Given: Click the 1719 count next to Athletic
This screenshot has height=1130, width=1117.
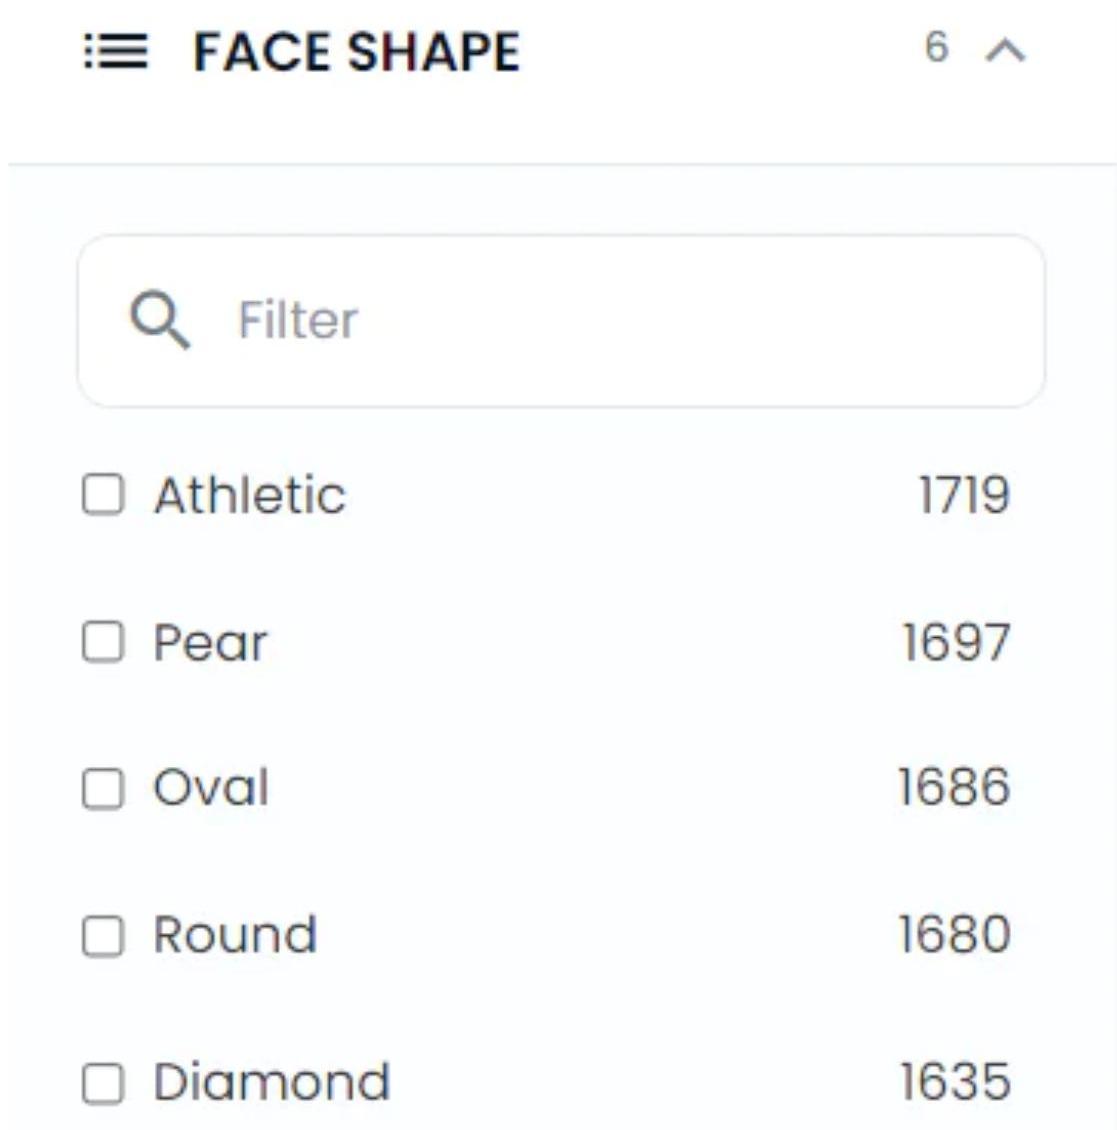Looking at the screenshot, I should pos(964,495).
